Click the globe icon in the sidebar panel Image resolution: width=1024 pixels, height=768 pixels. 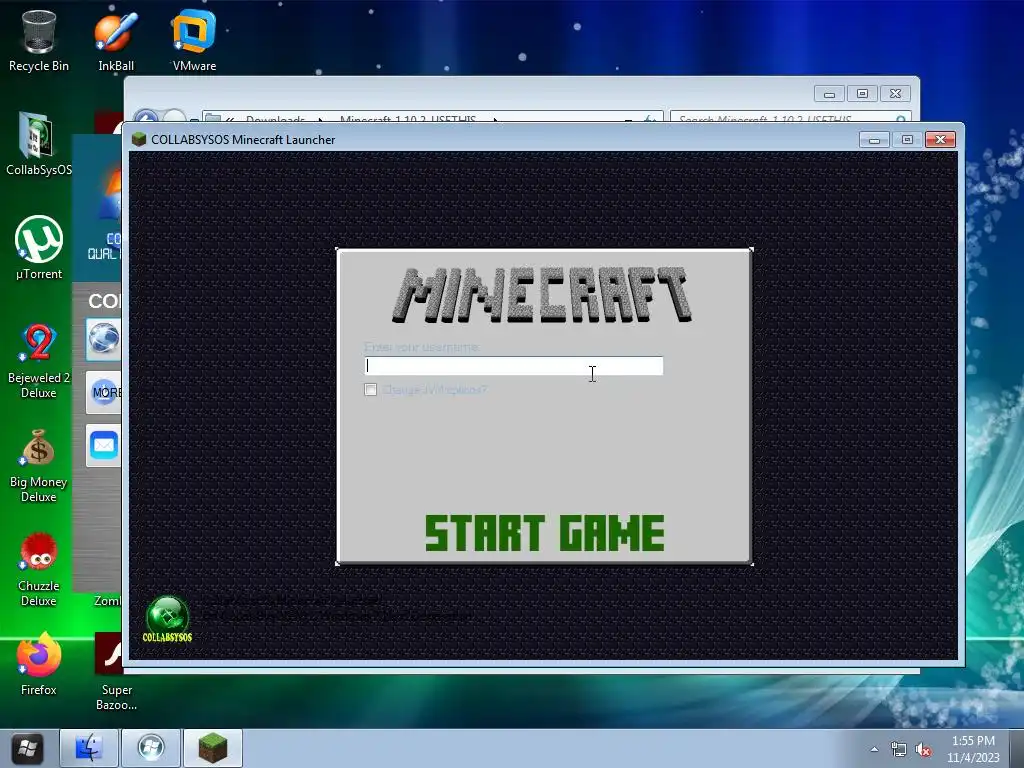click(x=103, y=340)
